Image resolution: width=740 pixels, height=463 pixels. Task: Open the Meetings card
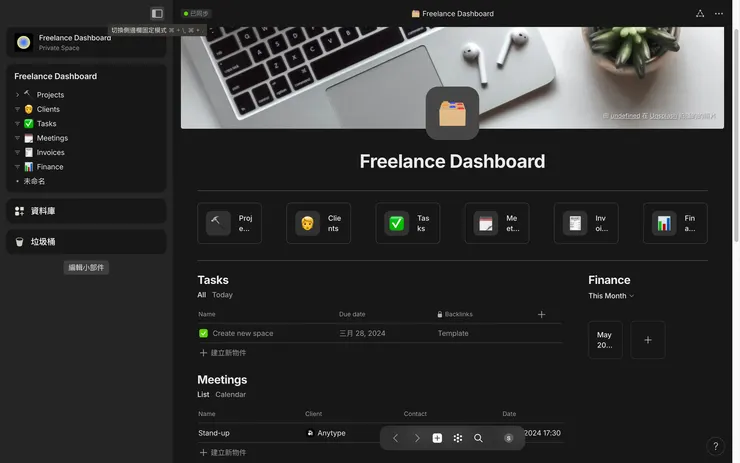(497, 223)
